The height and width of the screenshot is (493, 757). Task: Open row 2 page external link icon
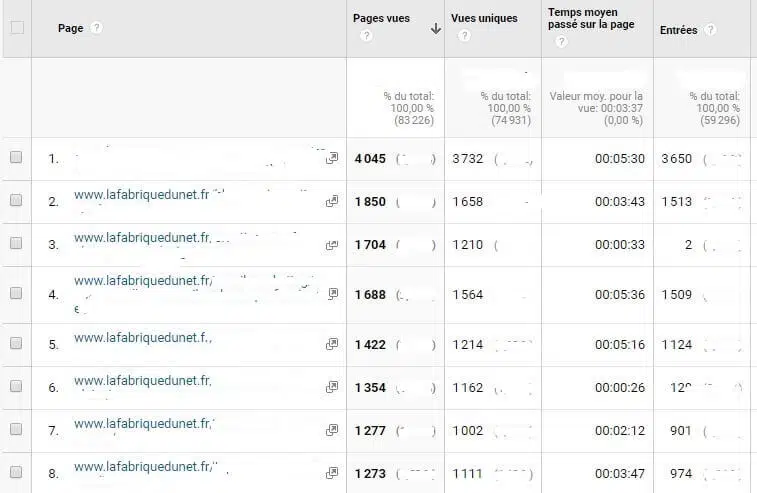332,201
